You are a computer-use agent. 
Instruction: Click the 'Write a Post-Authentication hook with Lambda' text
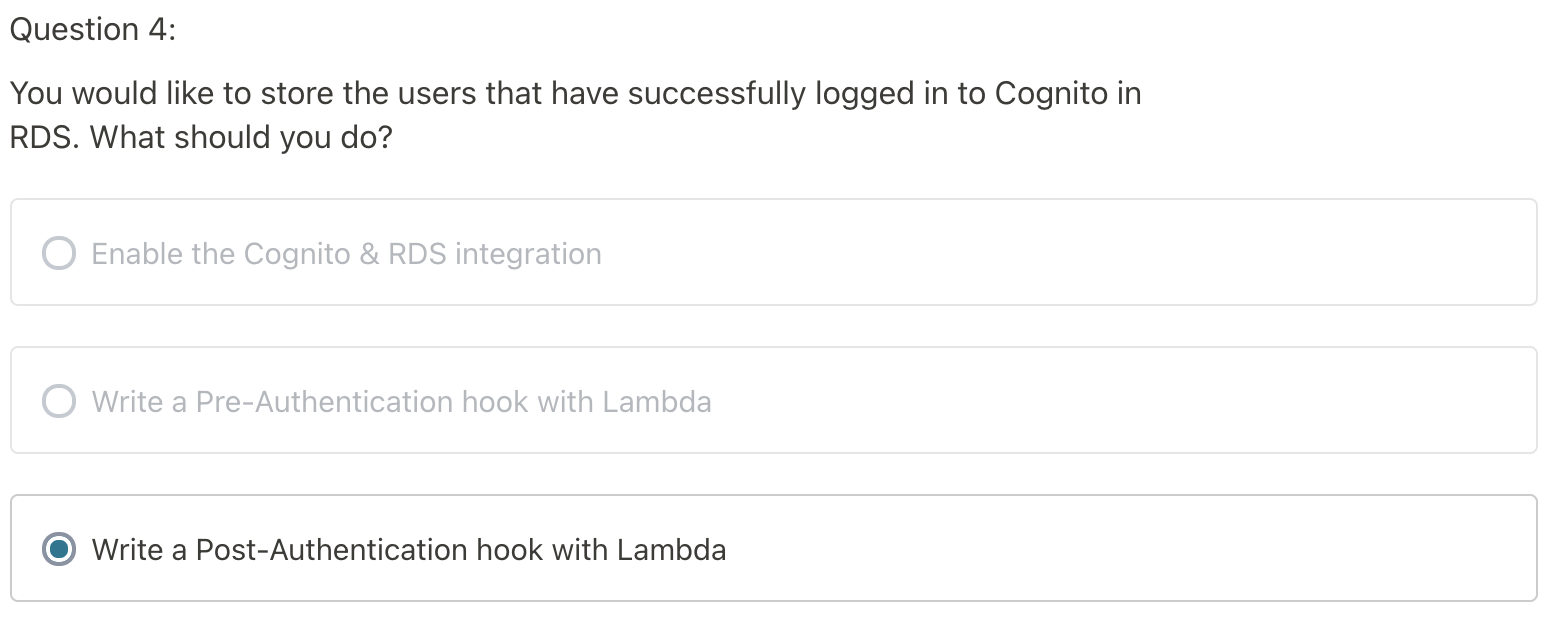tap(408, 549)
